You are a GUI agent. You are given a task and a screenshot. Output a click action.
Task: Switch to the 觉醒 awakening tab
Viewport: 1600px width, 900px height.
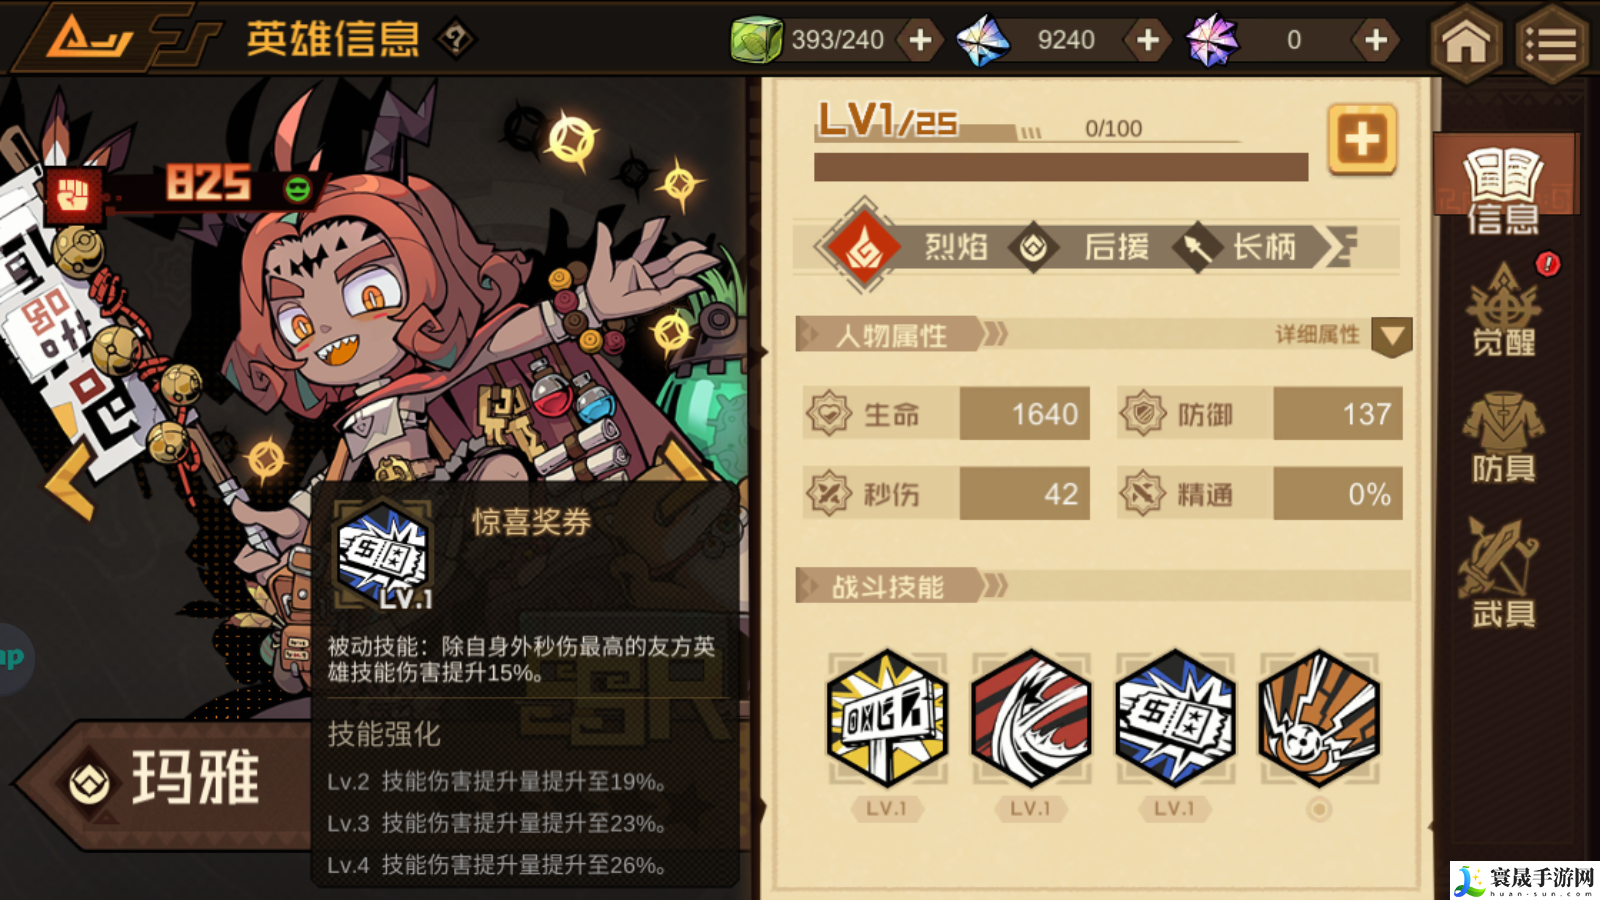[1503, 311]
